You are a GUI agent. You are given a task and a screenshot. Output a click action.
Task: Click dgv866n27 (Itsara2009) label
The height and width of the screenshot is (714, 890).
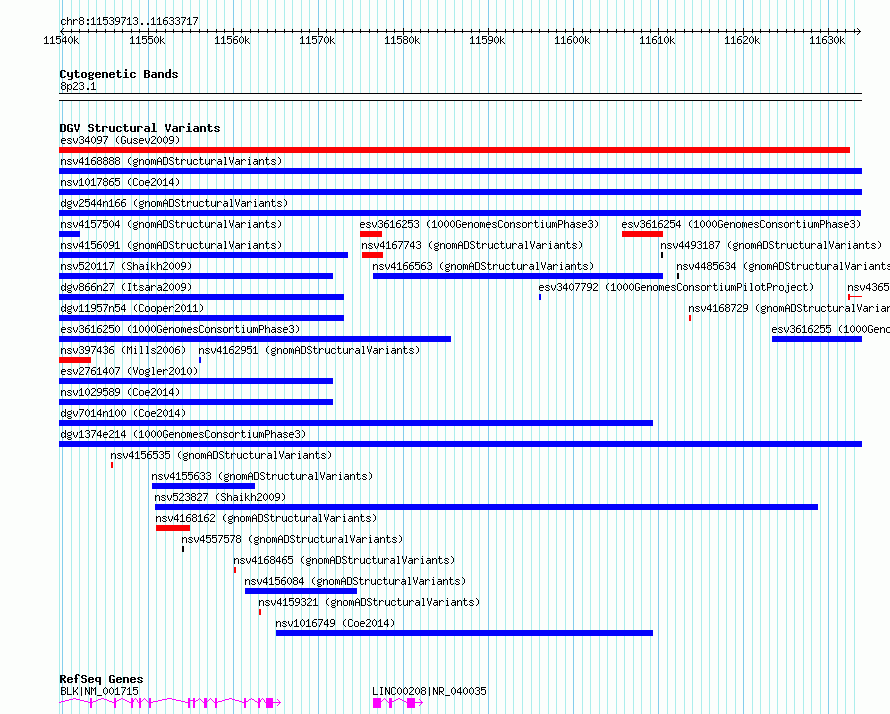(126, 287)
